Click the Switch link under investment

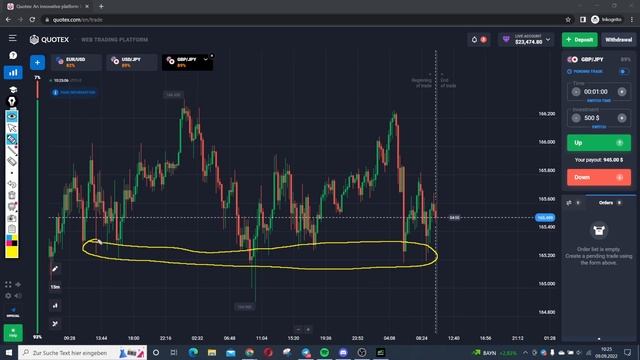(599, 127)
